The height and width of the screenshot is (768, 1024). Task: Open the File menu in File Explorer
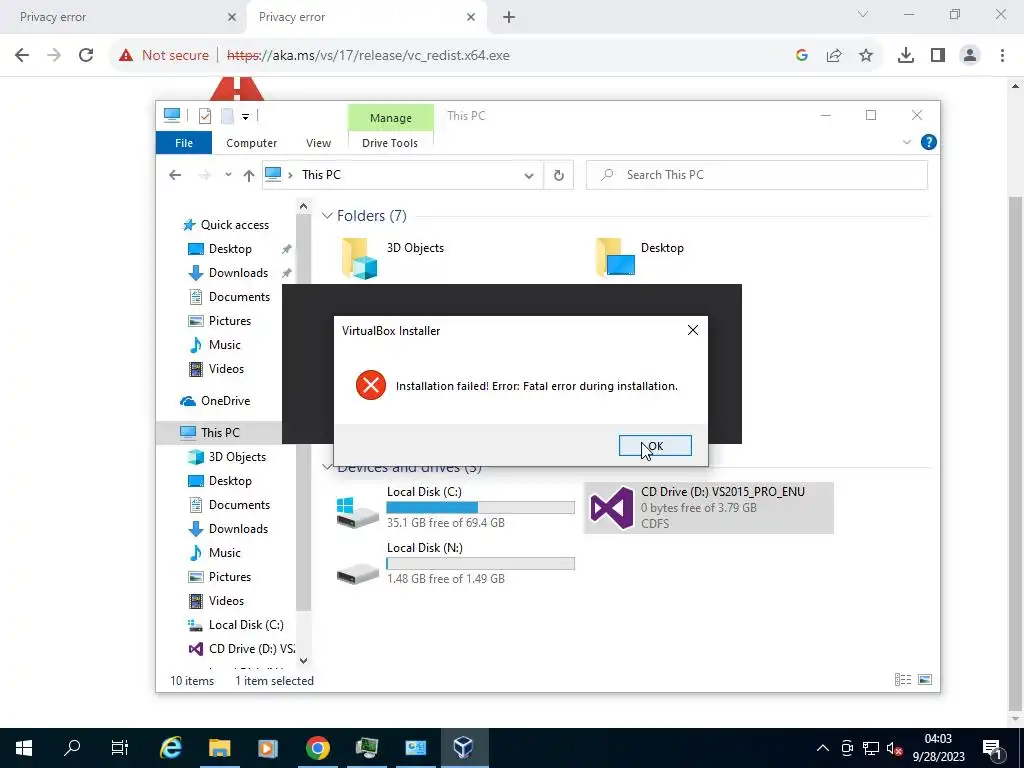click(x=184, y=143)
